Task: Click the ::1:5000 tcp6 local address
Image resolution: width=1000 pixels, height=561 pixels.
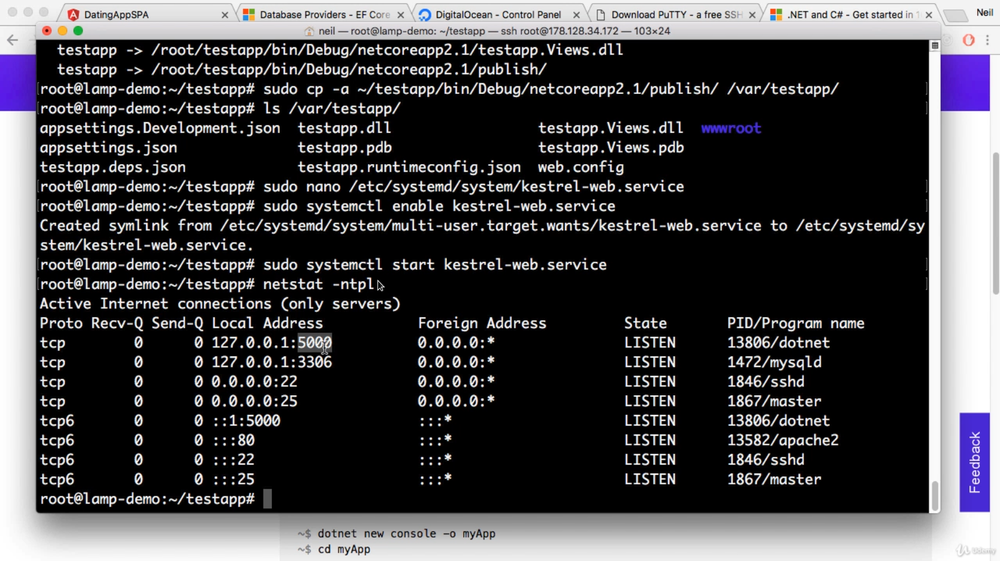Action: click(246, 421)
